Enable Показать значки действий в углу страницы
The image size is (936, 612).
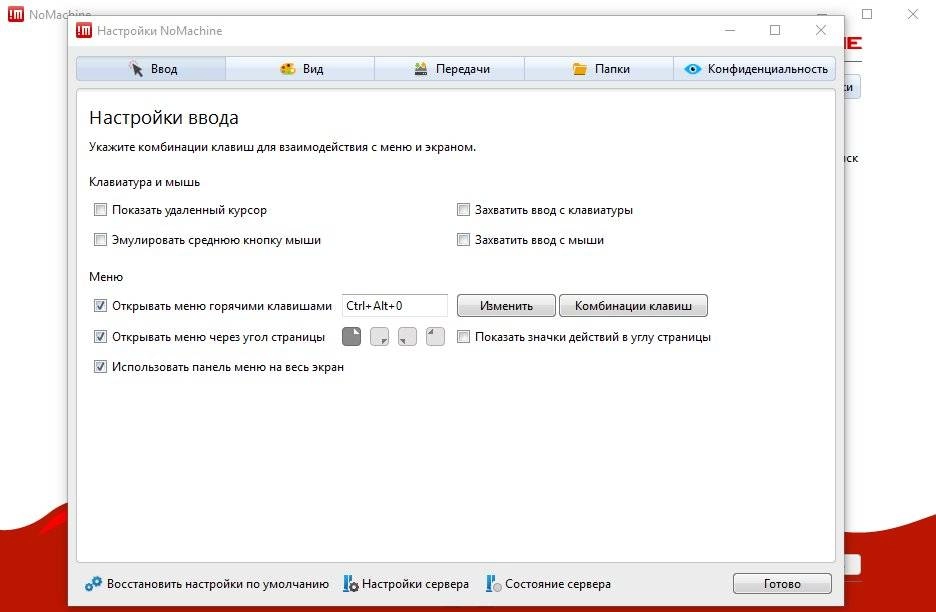463,337
